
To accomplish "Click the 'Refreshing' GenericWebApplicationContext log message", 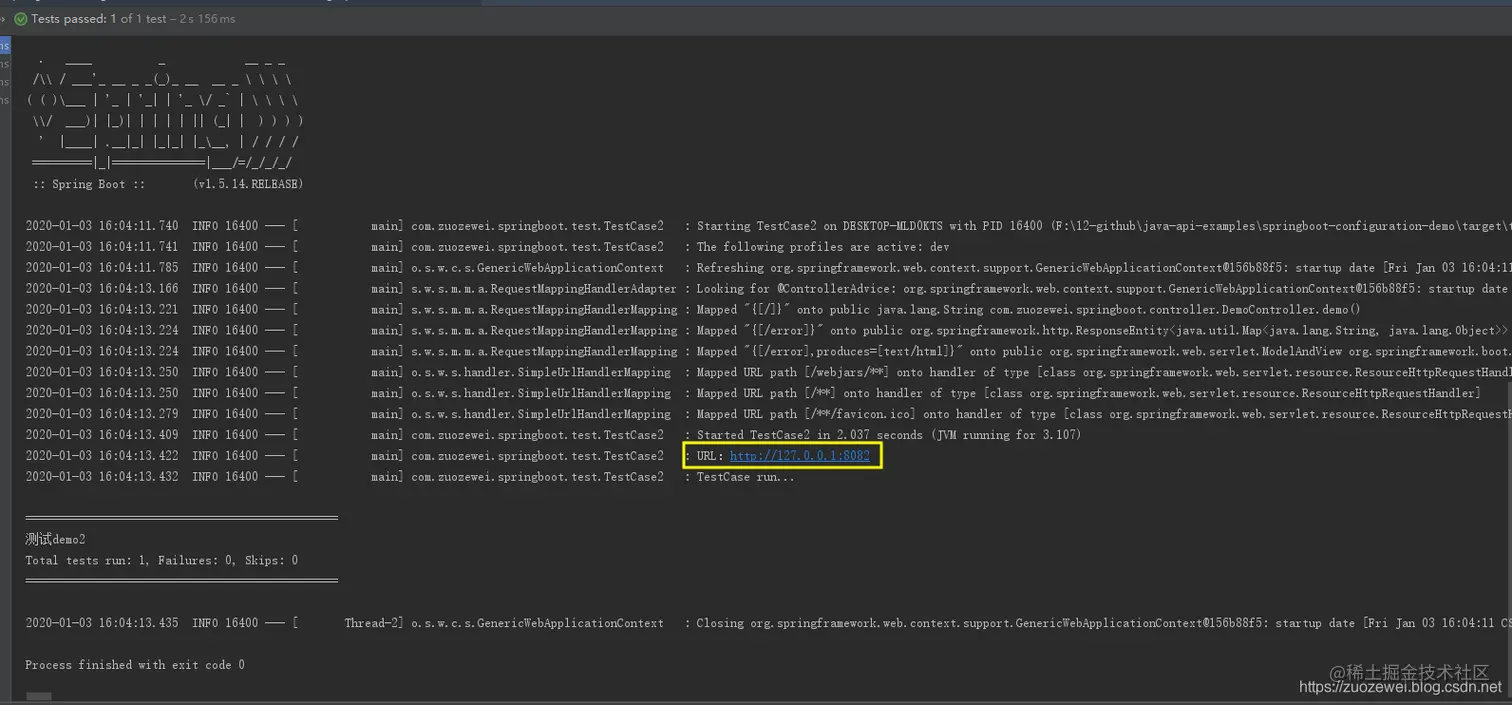I will (x=1104, y=268).
